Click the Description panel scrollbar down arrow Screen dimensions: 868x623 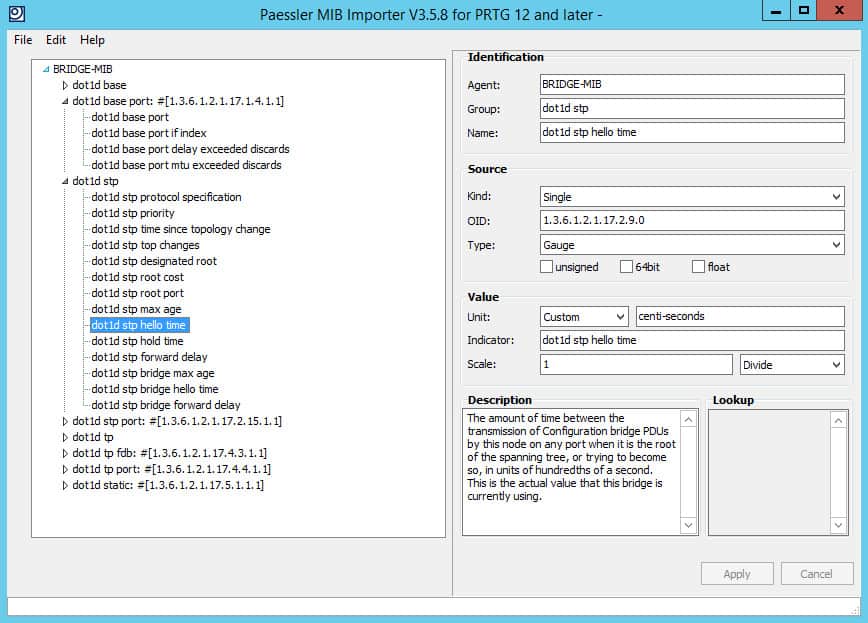coord(690,524)
